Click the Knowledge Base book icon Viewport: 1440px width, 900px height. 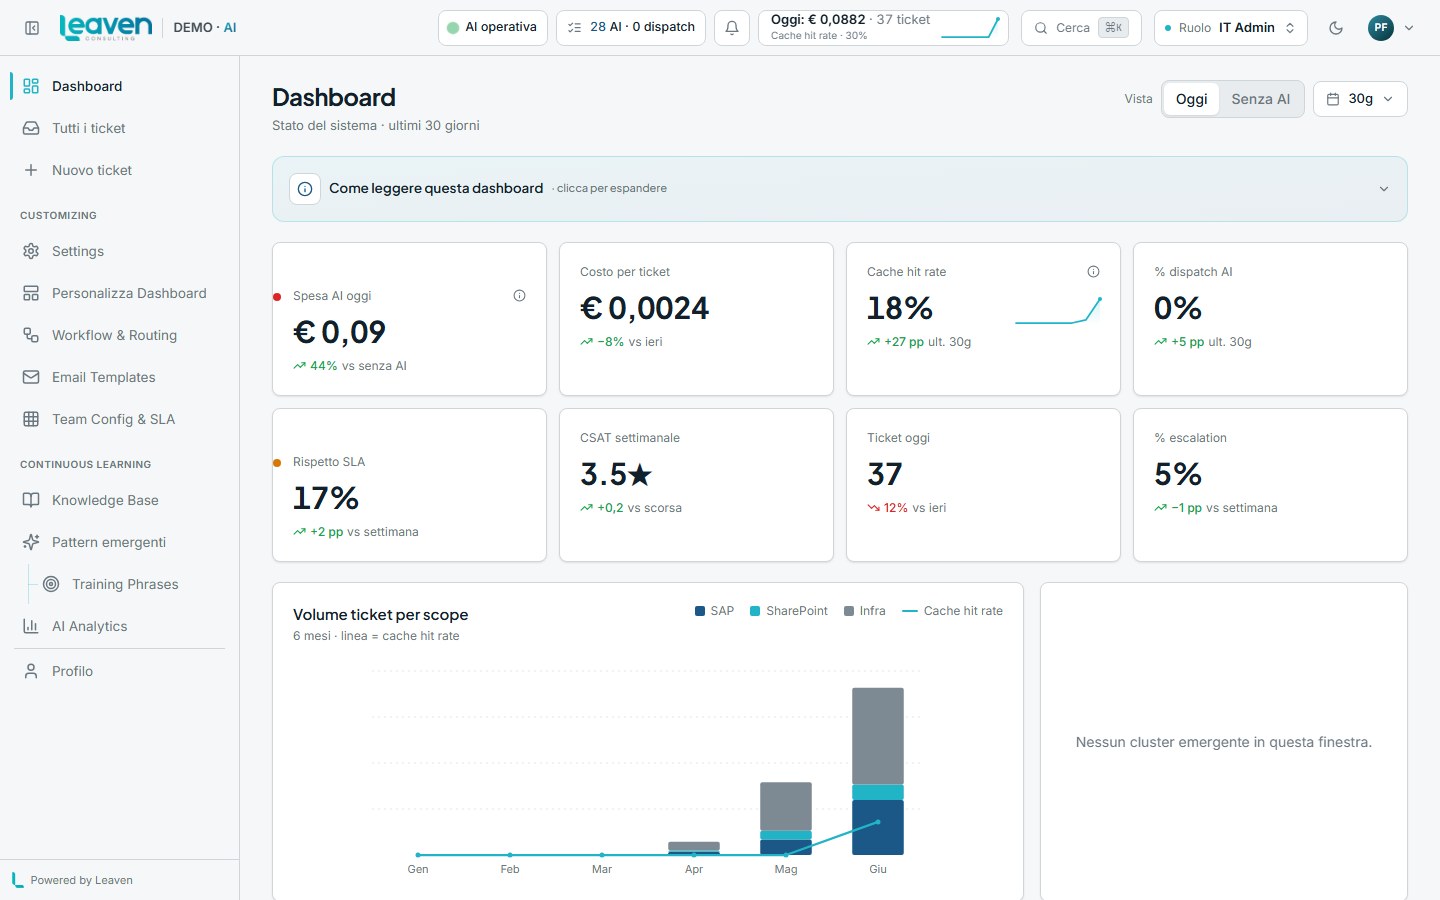31,500
